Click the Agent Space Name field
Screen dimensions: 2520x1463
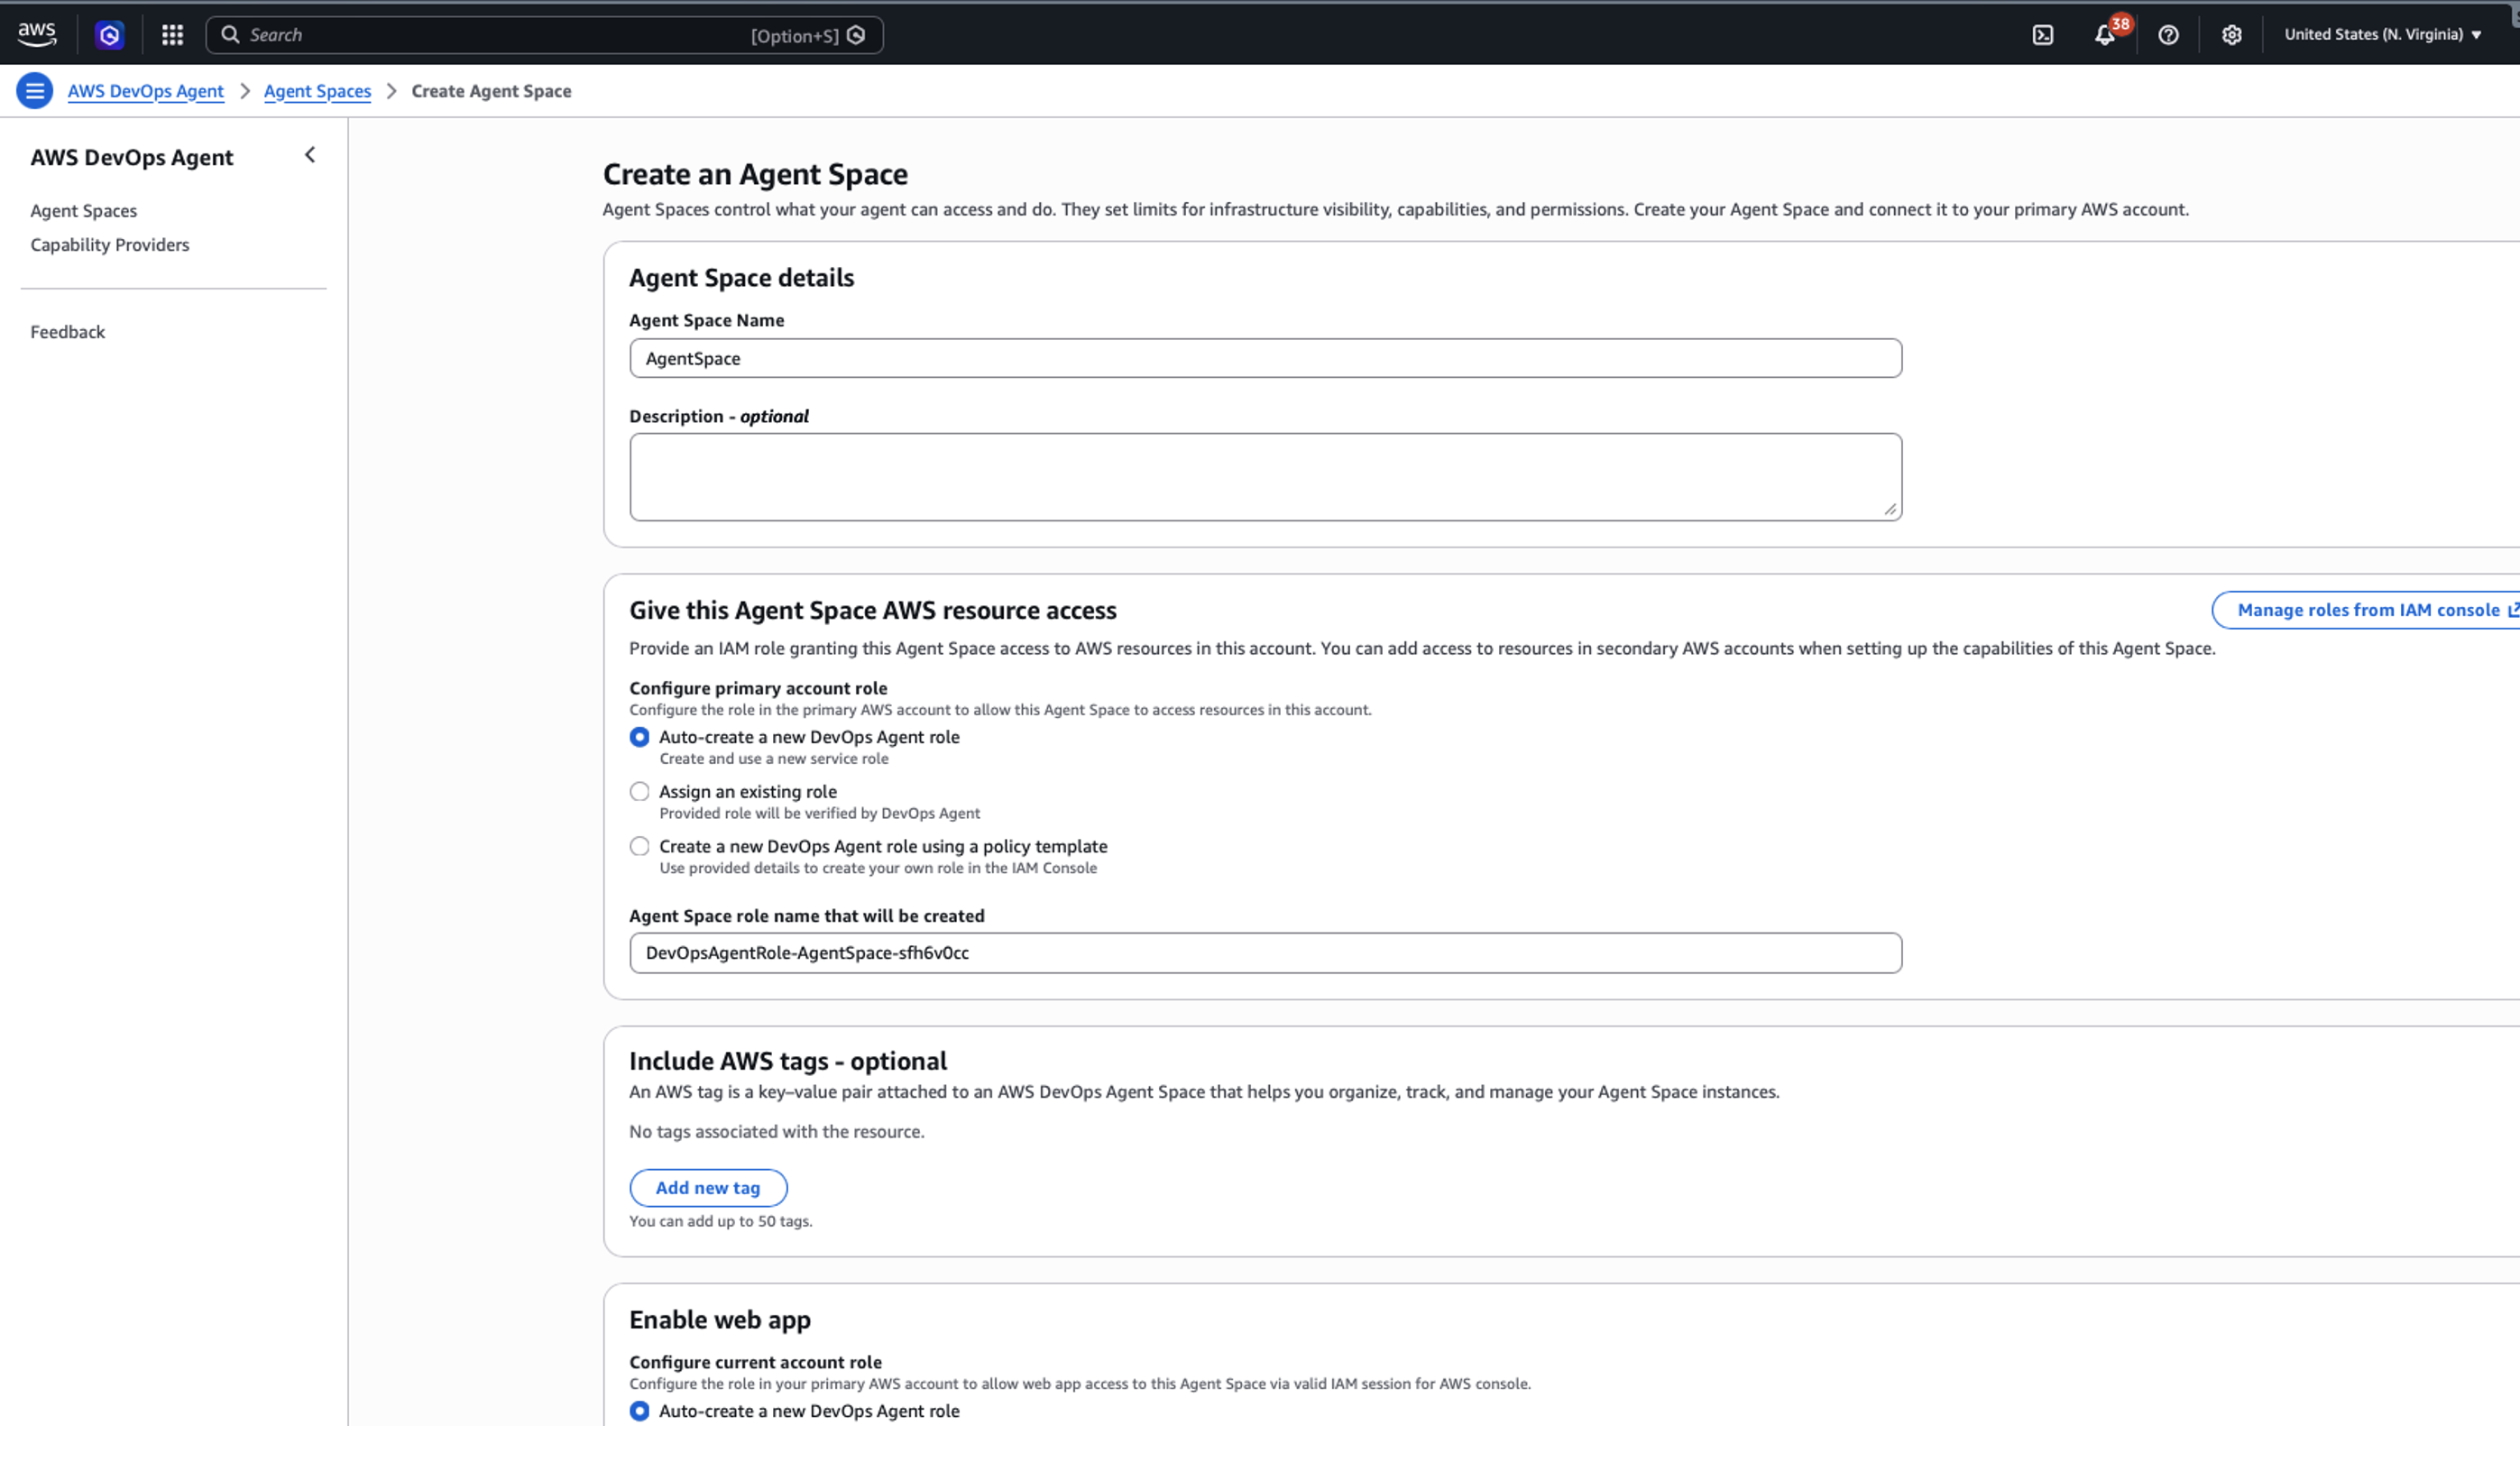[x=1265, y=358]
